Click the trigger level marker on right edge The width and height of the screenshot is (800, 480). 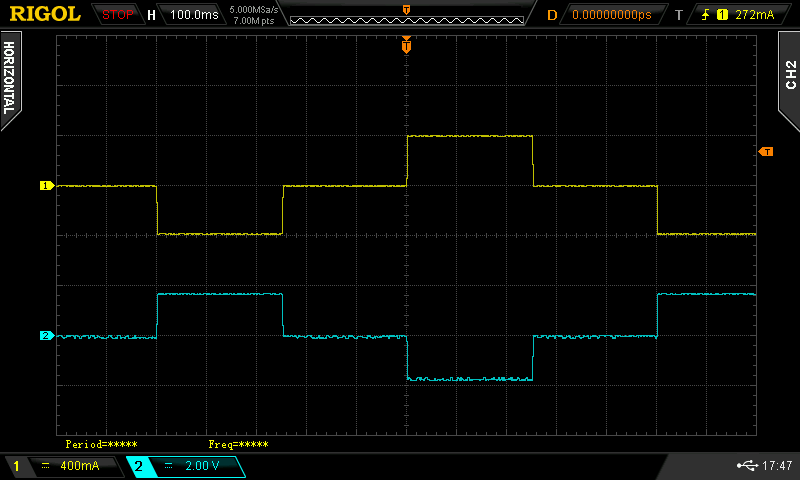[x=766, y=151]
